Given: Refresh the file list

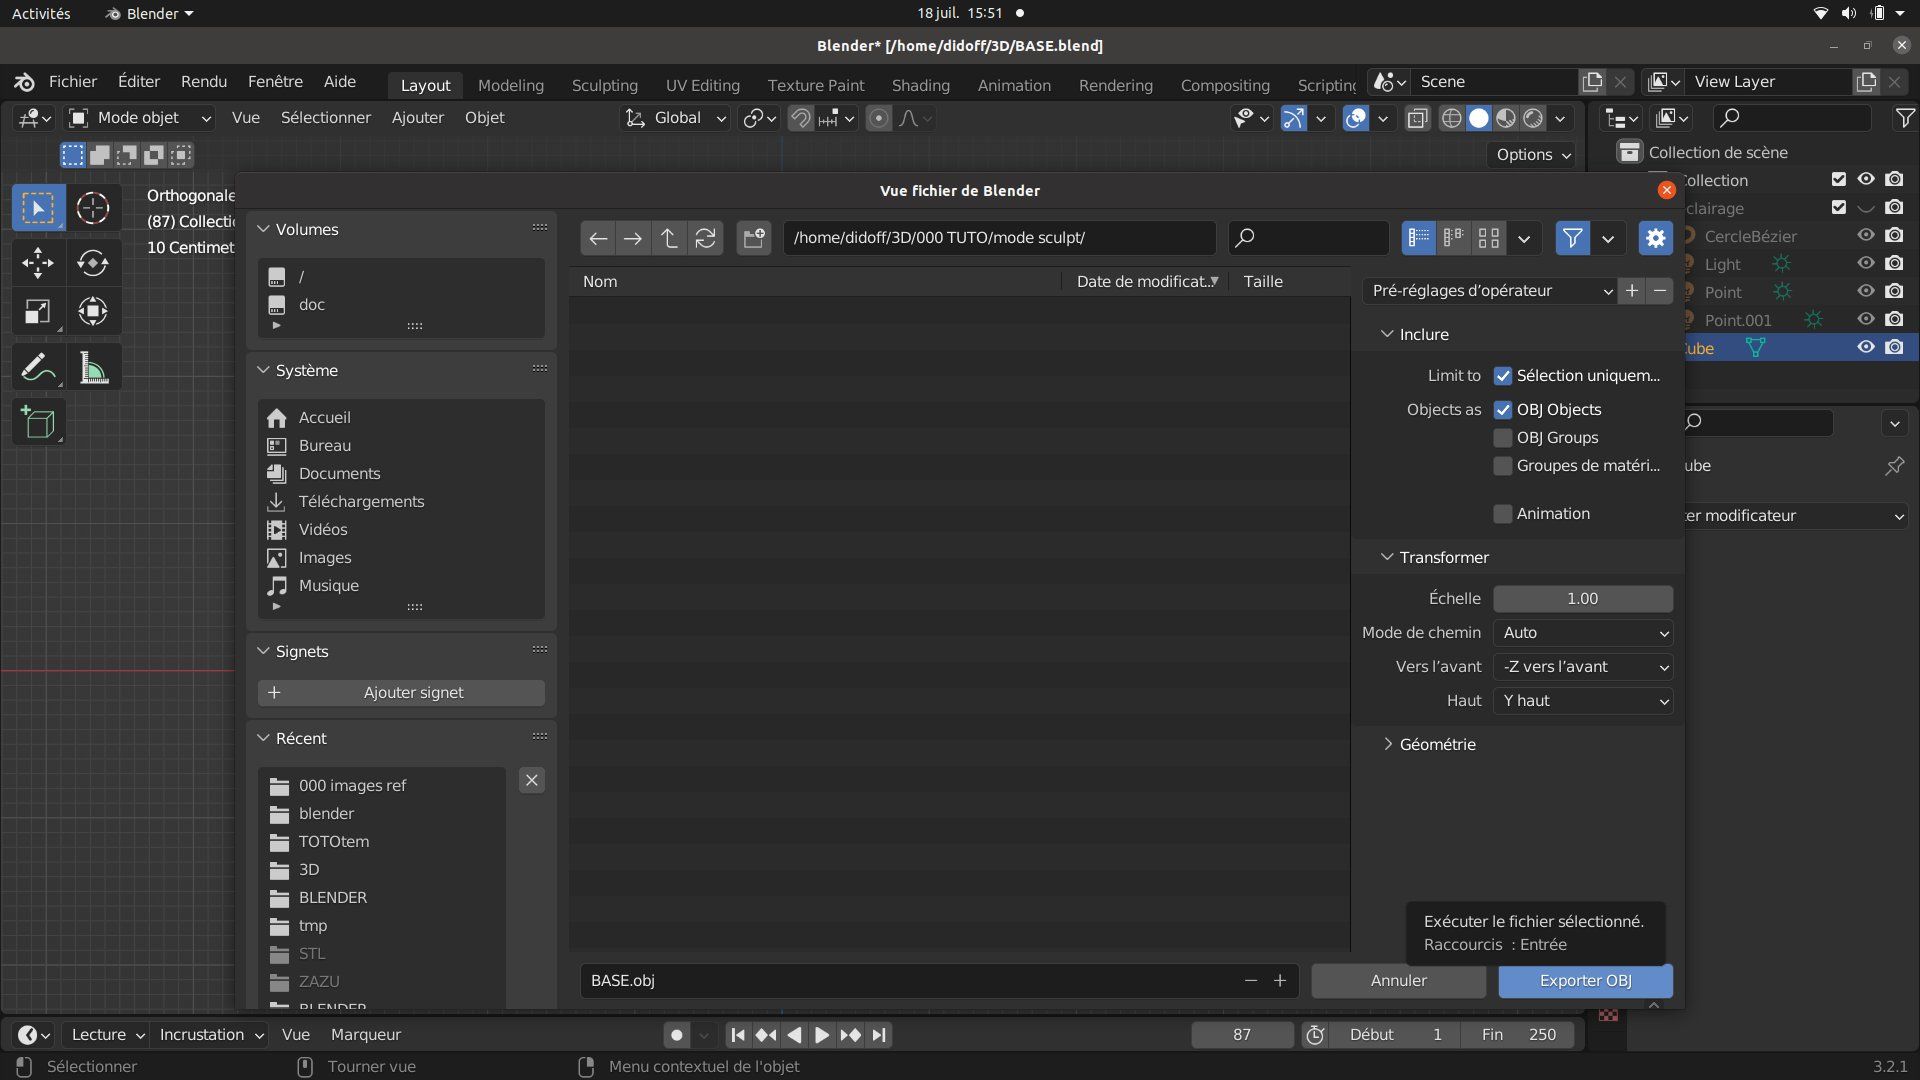Looking at the screenshot, I should point(705,238).
